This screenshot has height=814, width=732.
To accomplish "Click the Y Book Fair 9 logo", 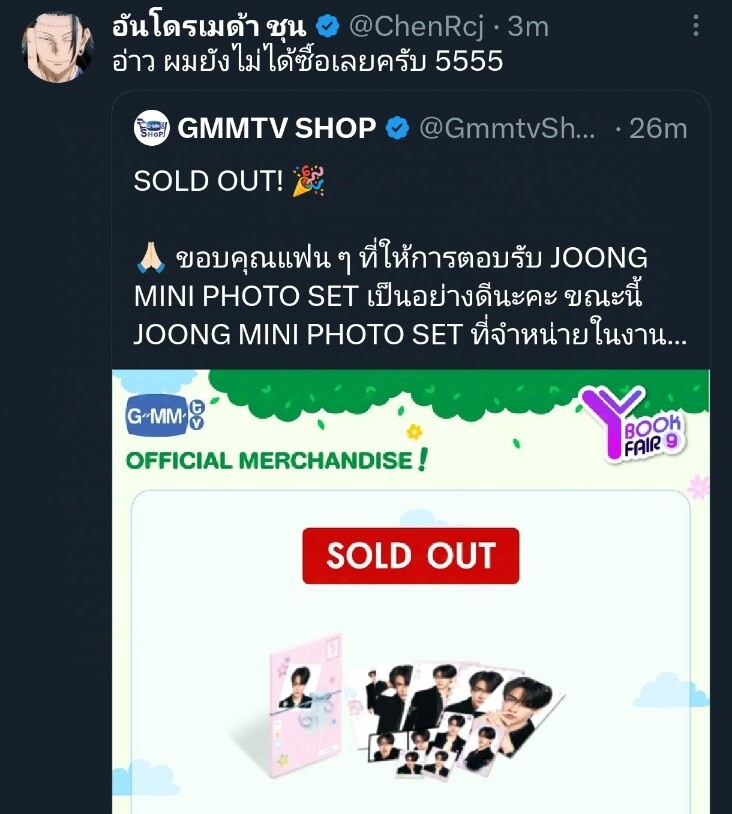I will pos(633,424).
